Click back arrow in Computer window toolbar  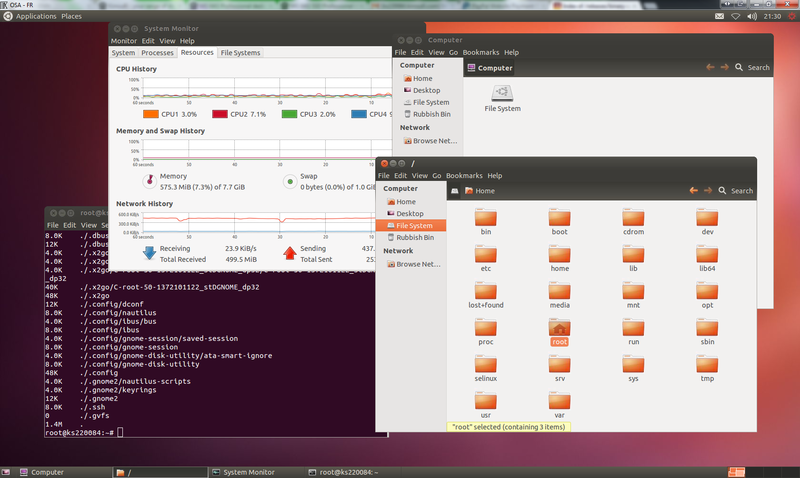(x=710, y=67)
